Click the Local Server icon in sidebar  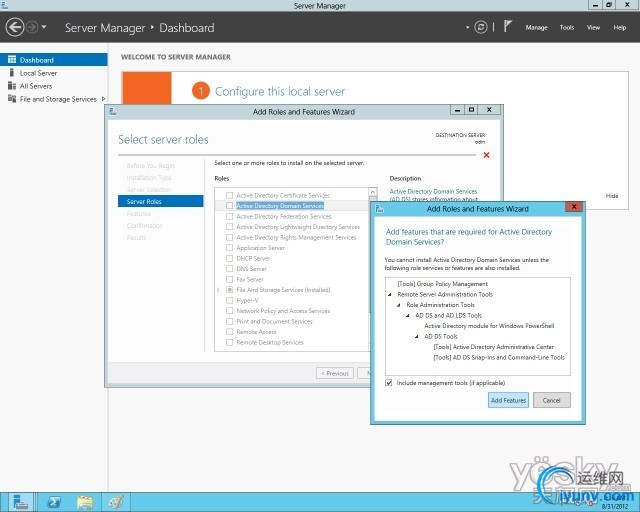(12, 73)
